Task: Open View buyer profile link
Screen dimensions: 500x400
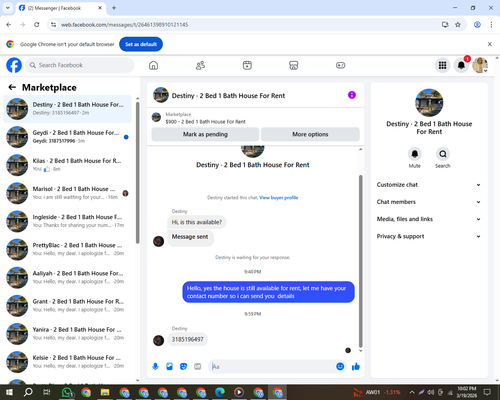Action: [279, 198]
